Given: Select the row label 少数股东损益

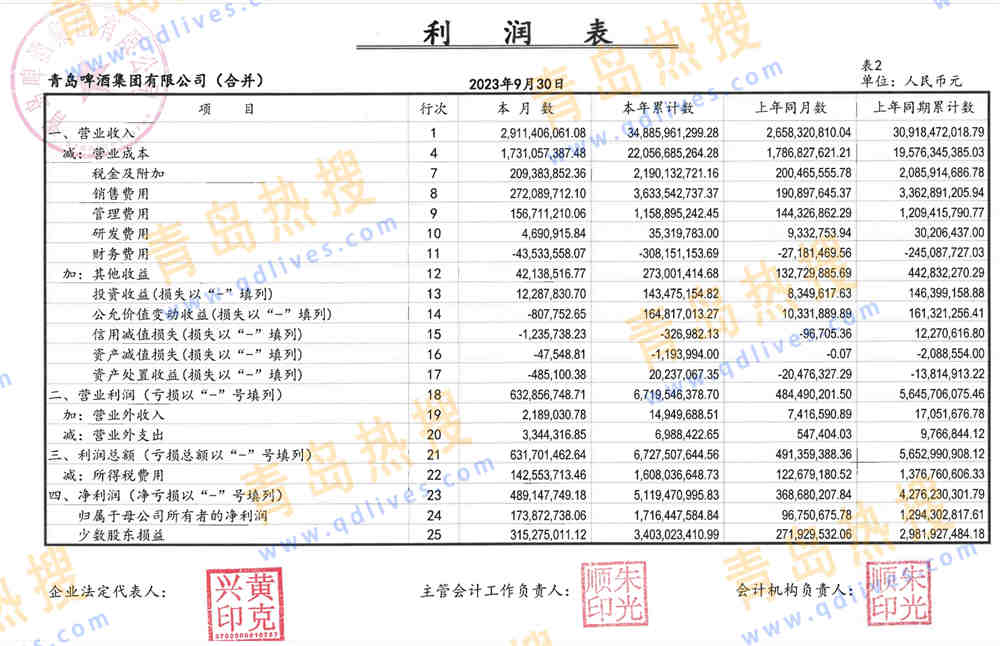Looking at the screenshot, I should click(x=121, y=534).
